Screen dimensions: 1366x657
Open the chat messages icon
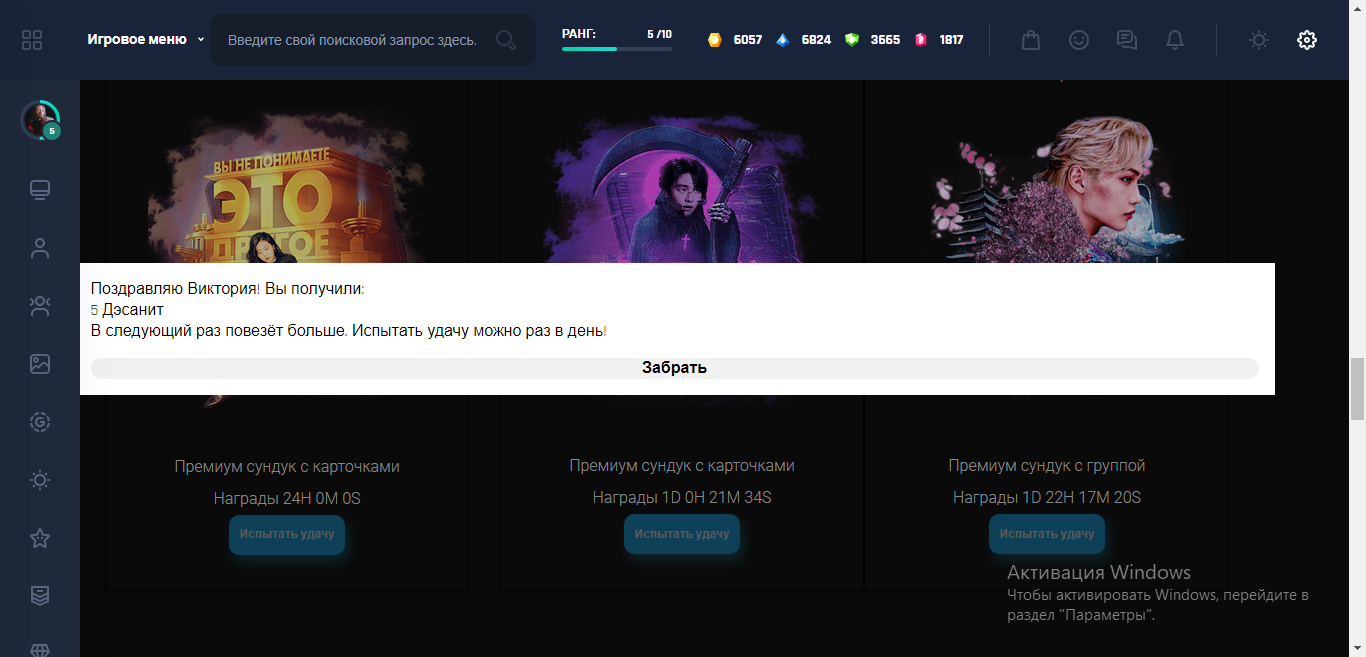[x=1127, y=40]
